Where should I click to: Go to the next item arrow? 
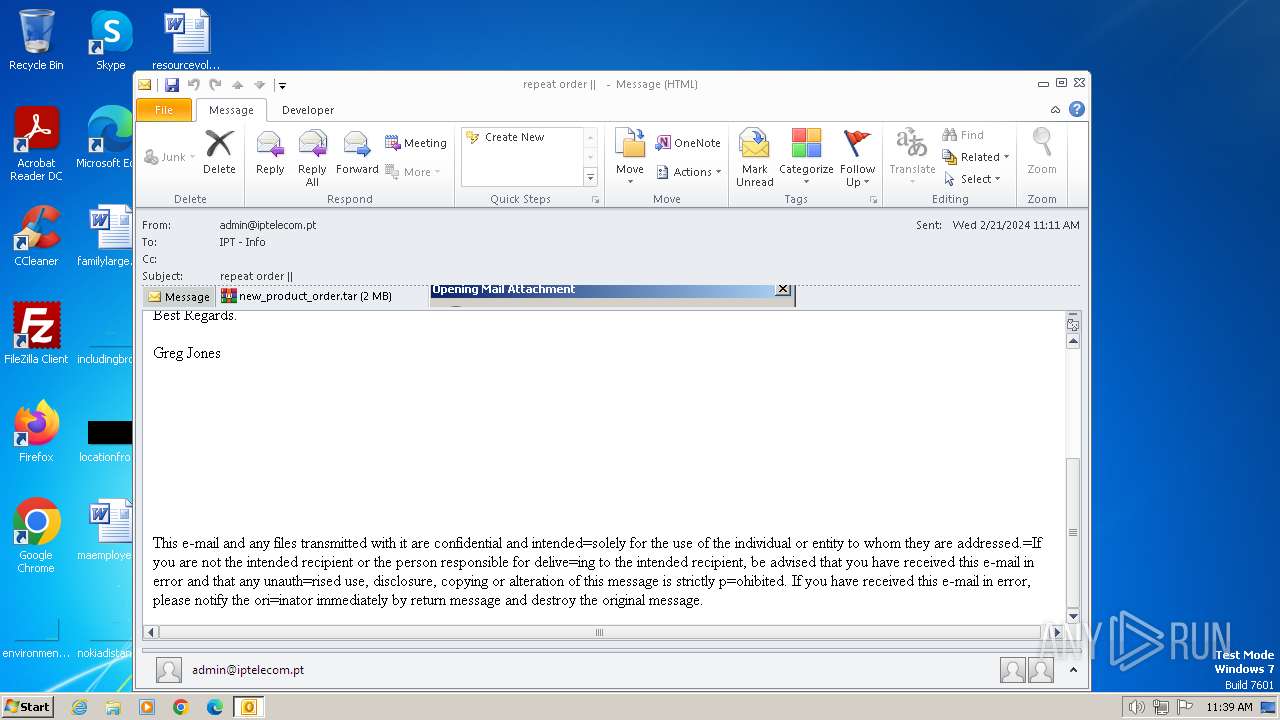(259, 85)
